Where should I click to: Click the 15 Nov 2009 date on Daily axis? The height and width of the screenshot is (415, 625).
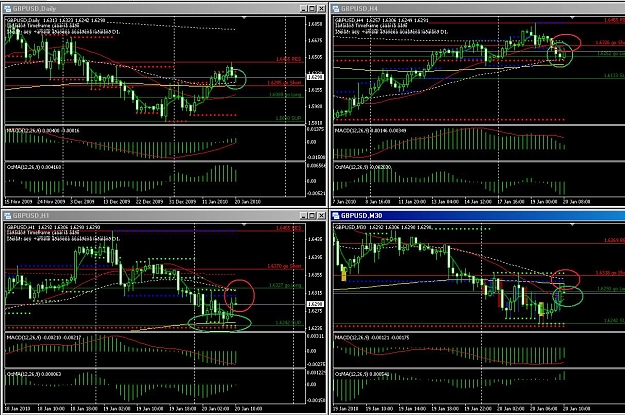pyautogui.click(x=18, y=202)
